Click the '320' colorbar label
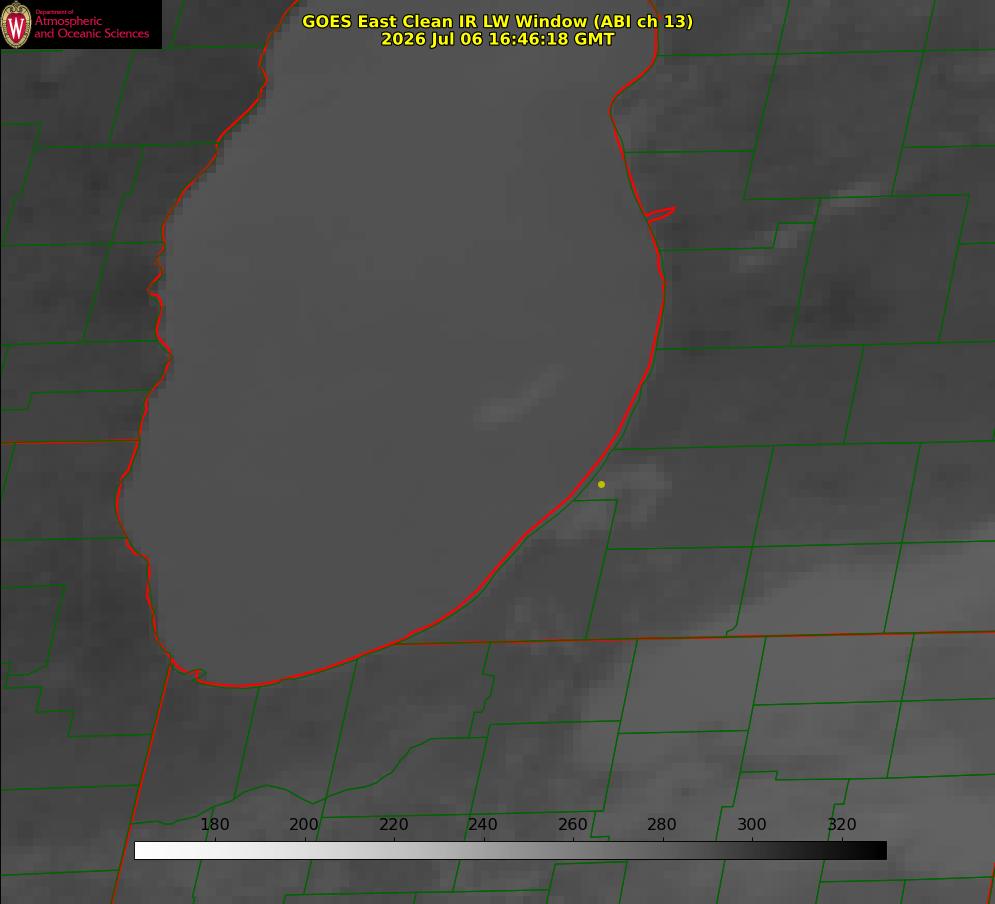 click(842, 824)
